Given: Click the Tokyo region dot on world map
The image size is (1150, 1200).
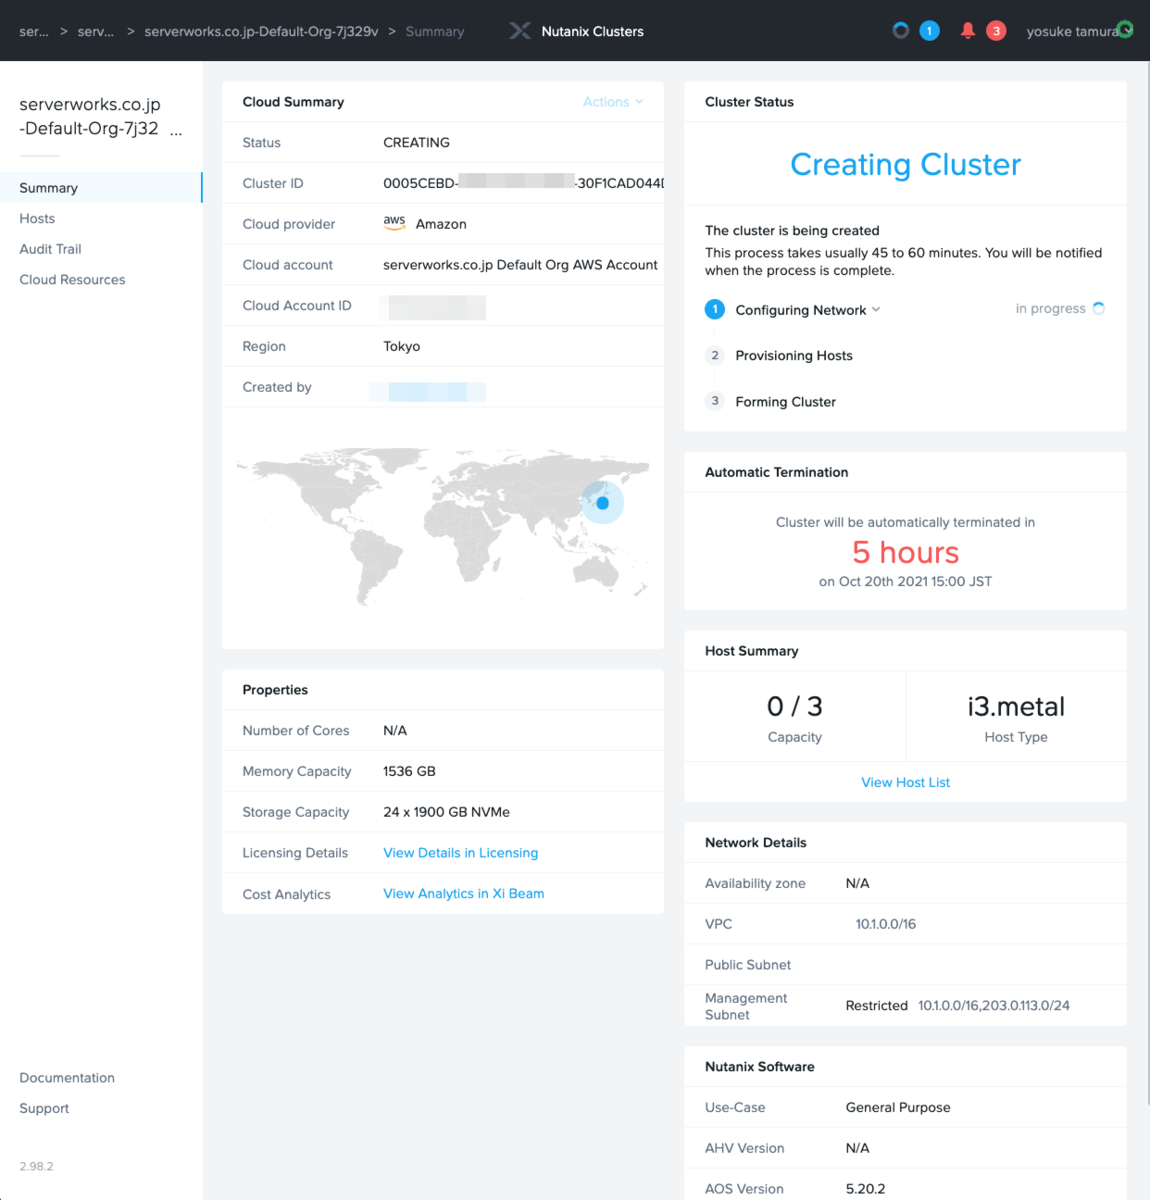Looking at the screenshot, I should (x=603, y=503).
